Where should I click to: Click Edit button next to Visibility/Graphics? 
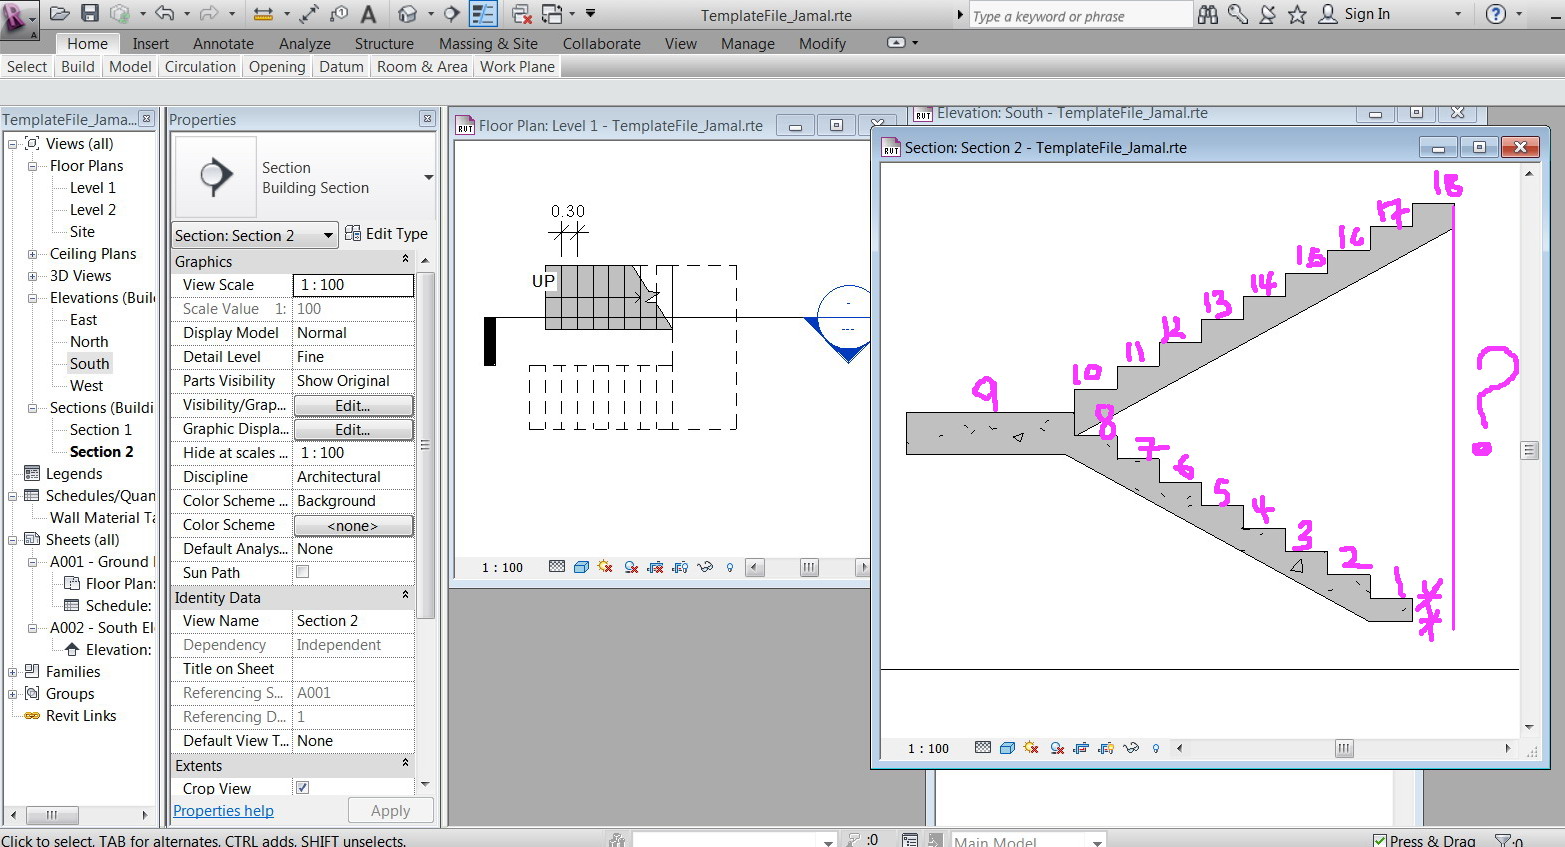point(353,405)
